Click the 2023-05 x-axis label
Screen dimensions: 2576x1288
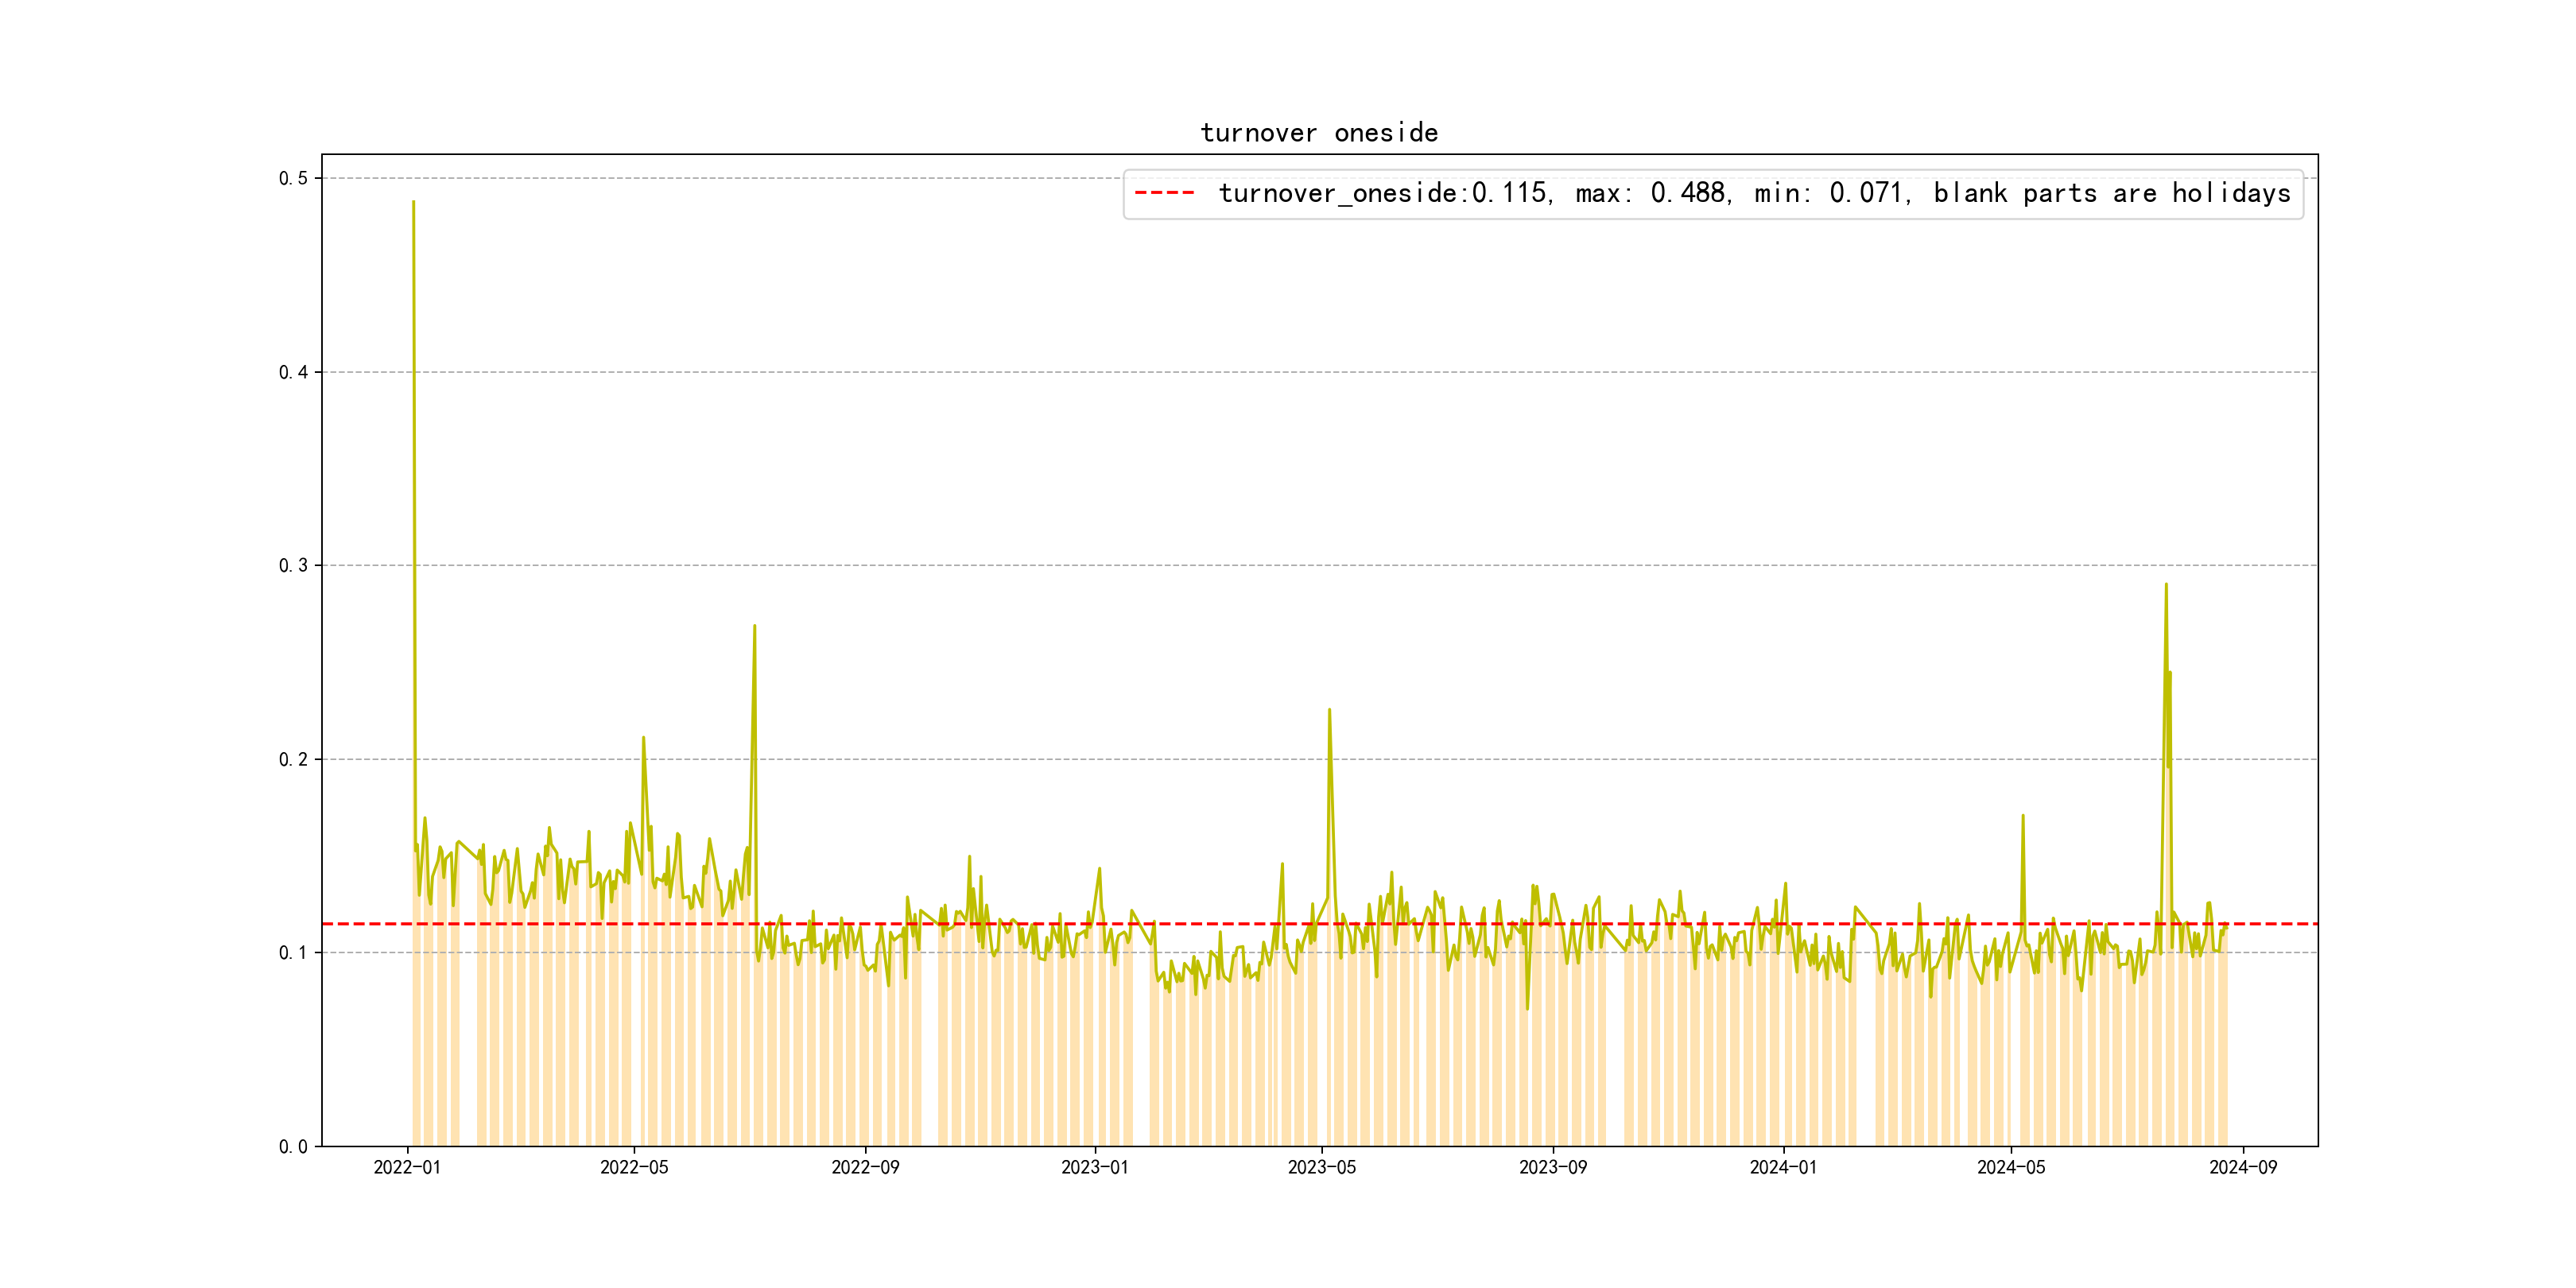[1321, 1167]
